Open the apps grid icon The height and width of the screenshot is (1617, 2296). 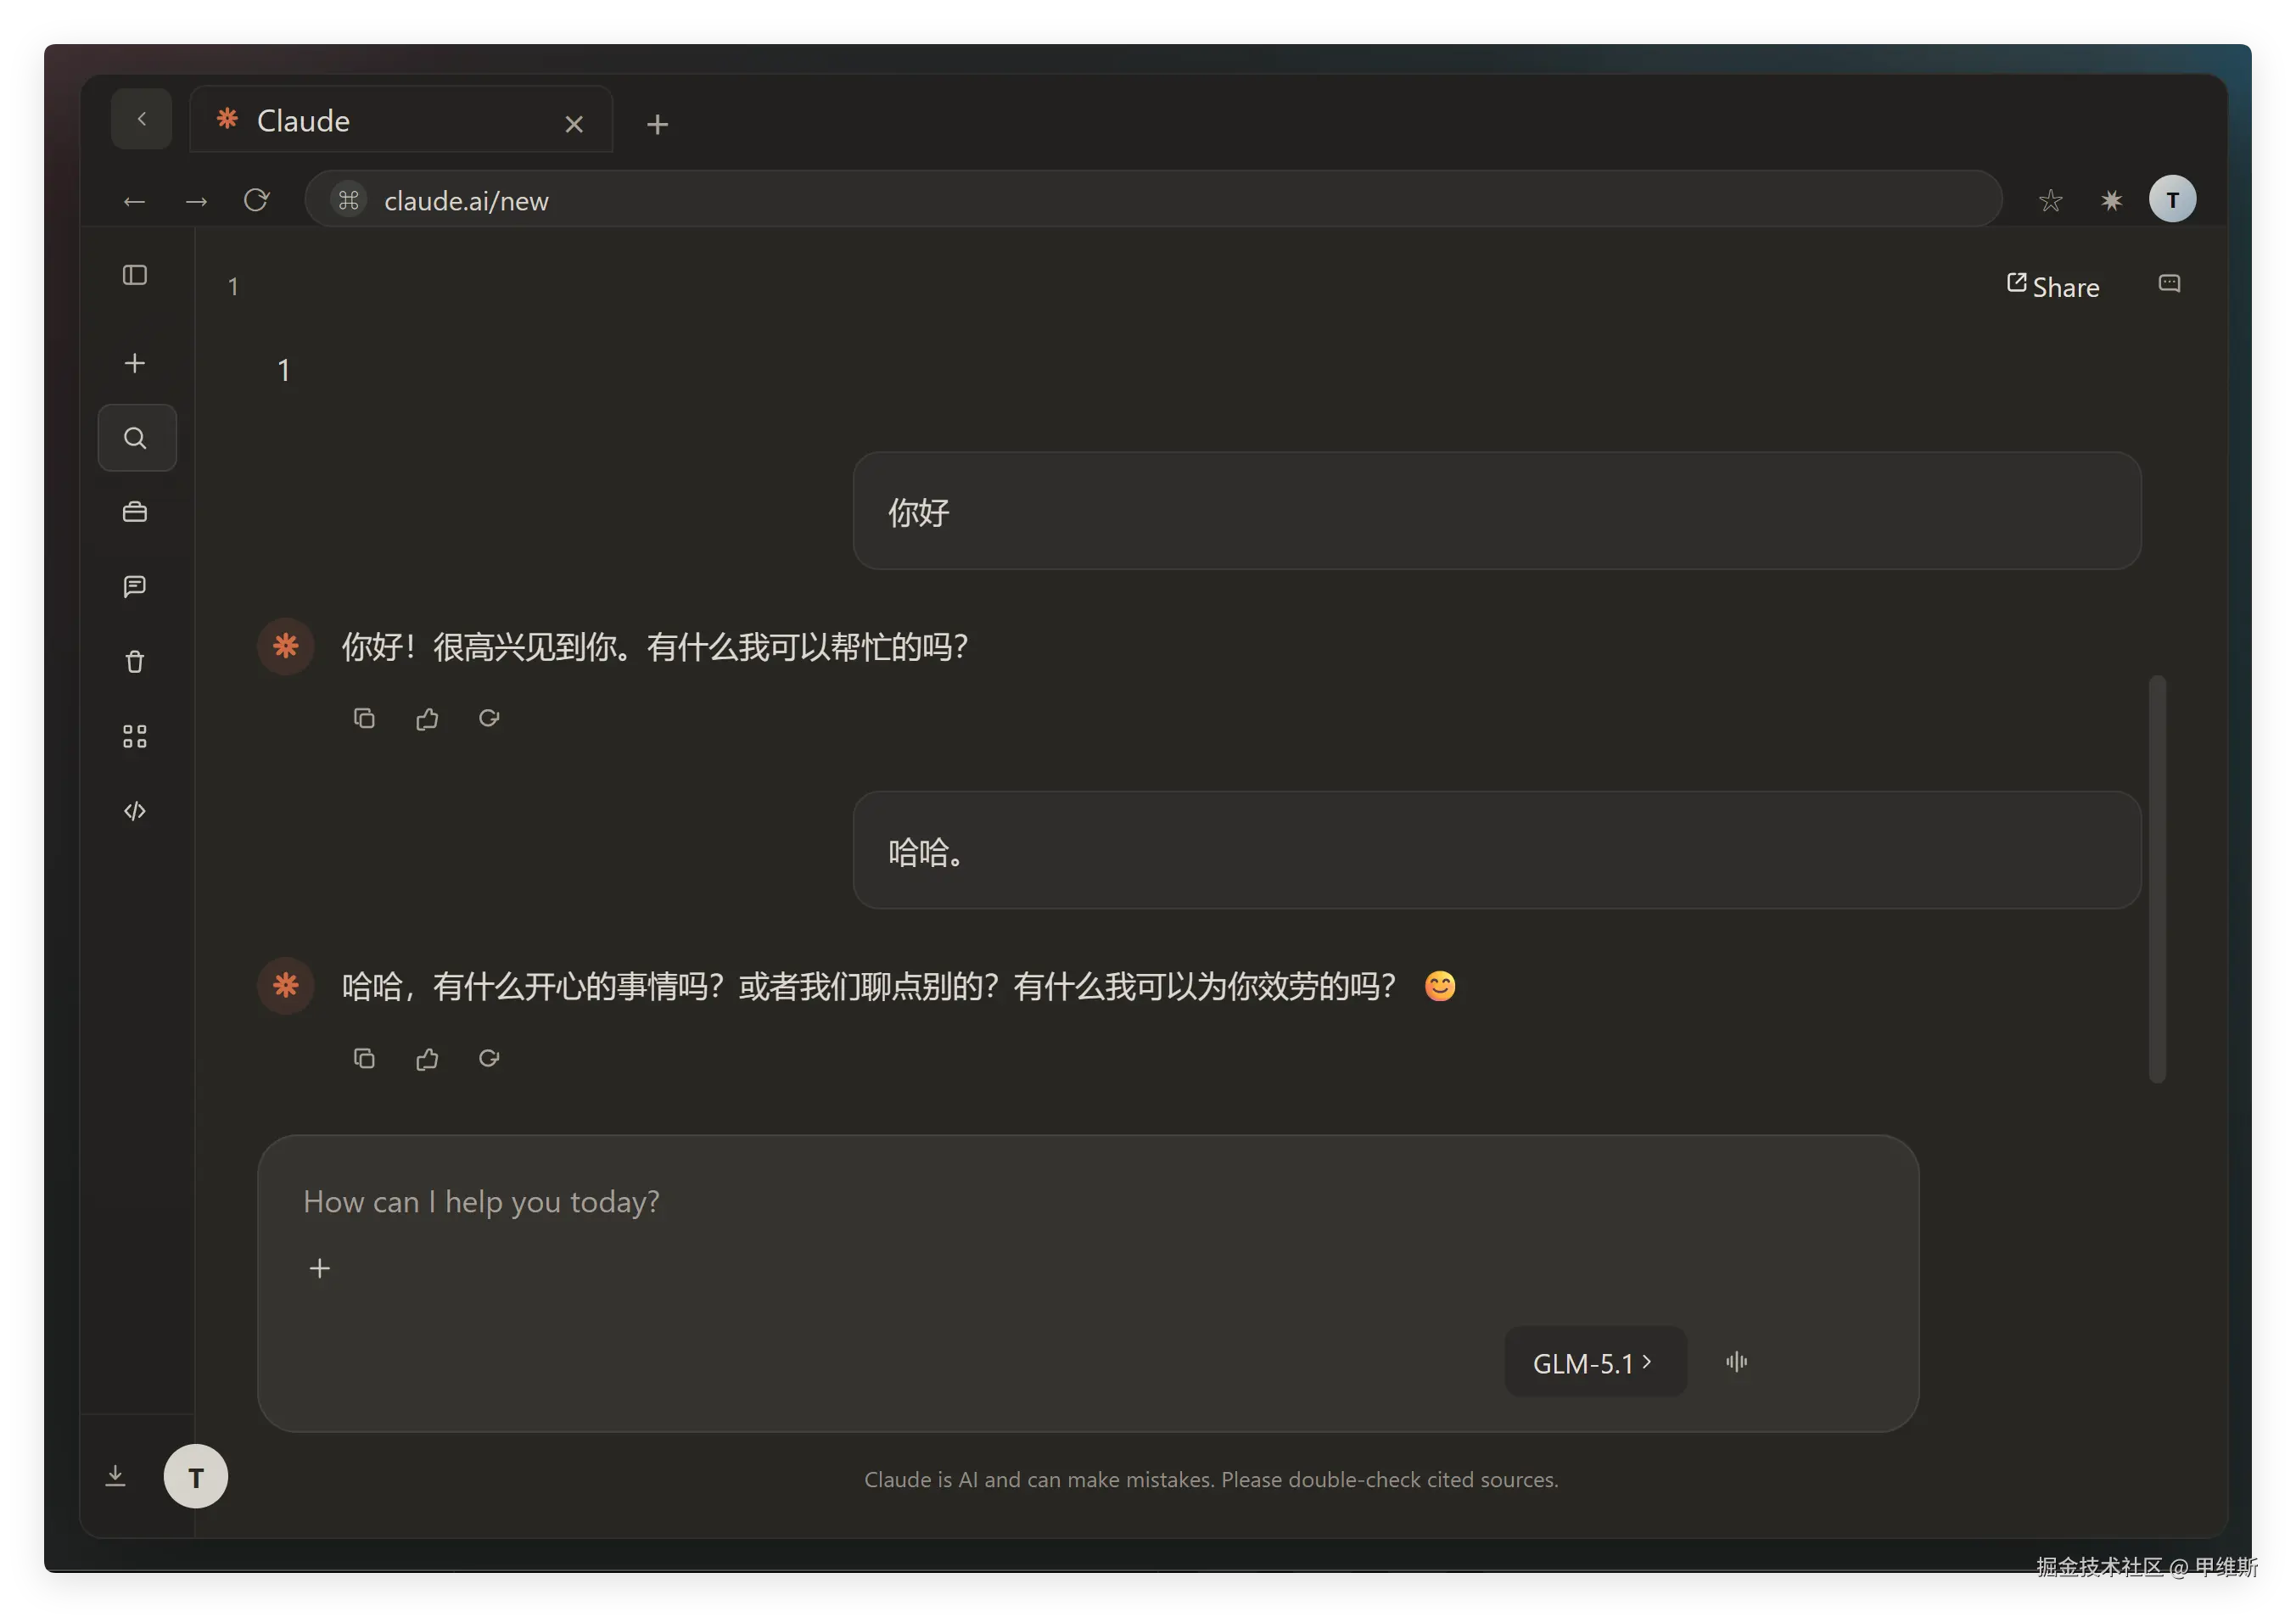[x=135, y=737]
